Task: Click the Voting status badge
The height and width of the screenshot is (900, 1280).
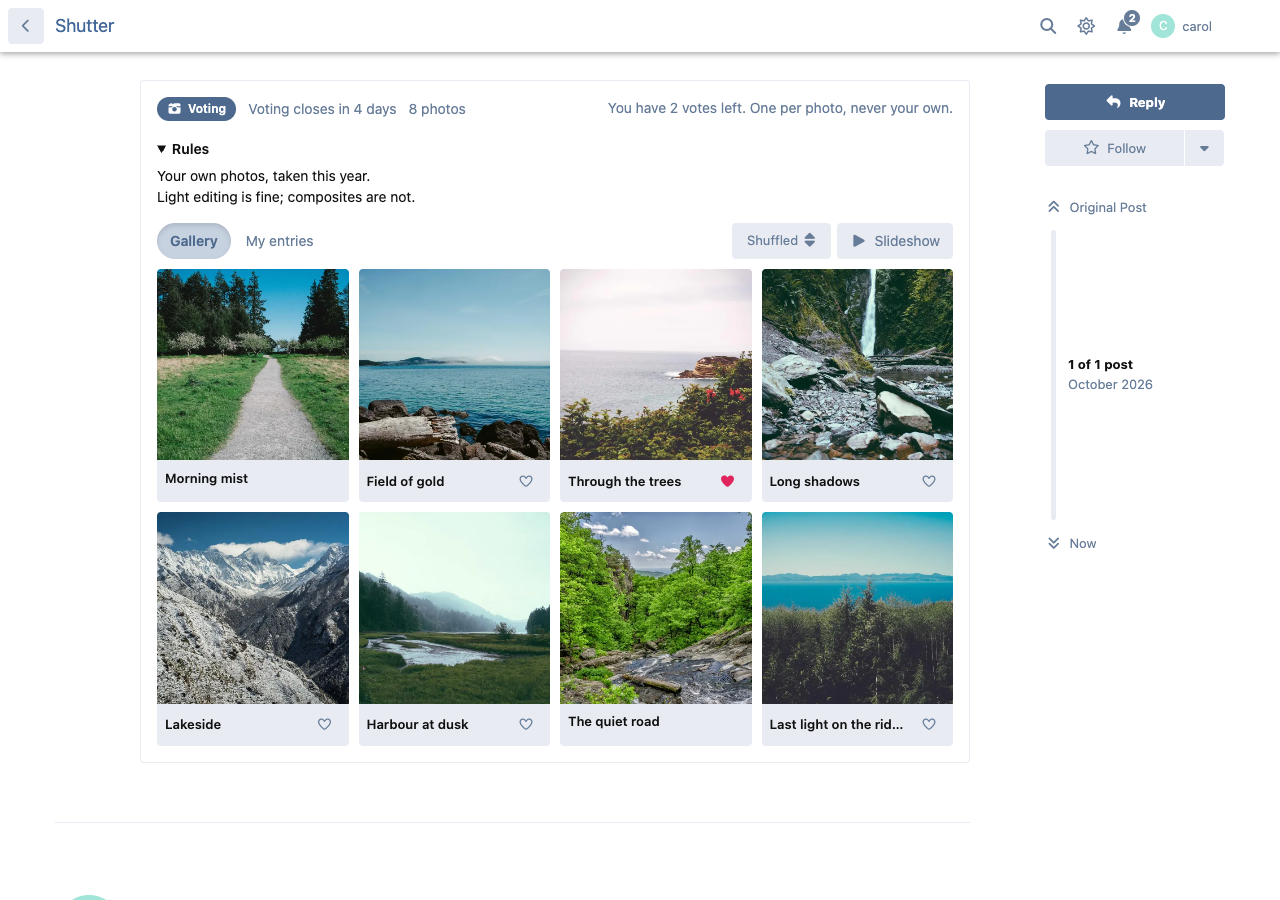Action: (196, 109)
